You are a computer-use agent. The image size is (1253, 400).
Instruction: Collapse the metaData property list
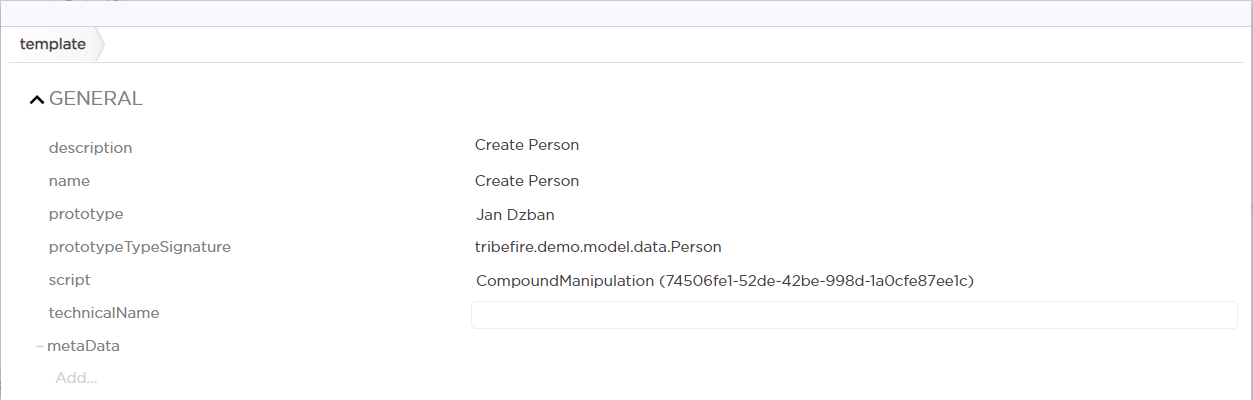40,346
